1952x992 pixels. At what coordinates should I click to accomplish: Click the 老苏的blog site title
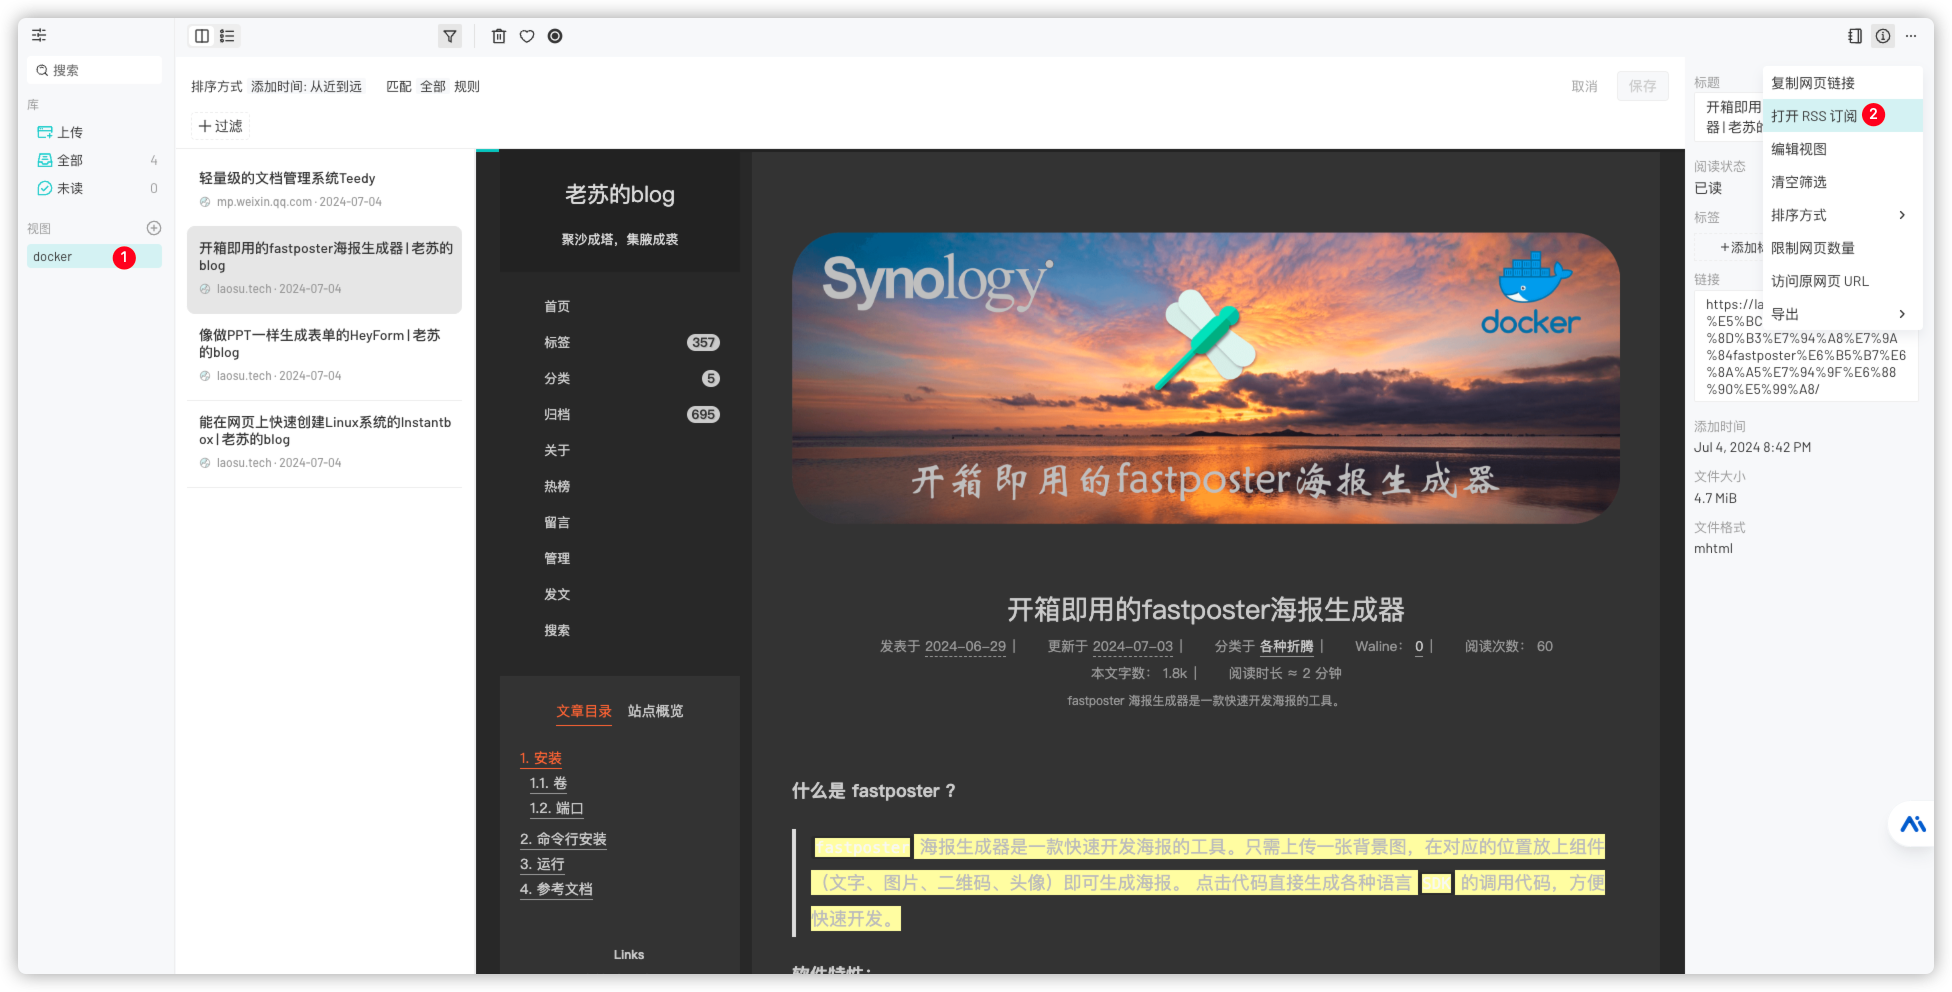pyautogui.click(x=620, y=194)
